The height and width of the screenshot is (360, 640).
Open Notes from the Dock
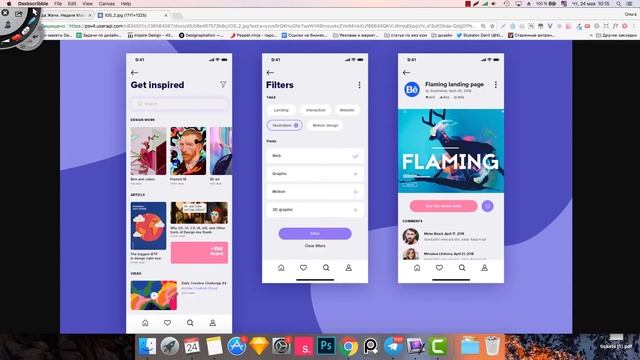click(x=214, y=346)
